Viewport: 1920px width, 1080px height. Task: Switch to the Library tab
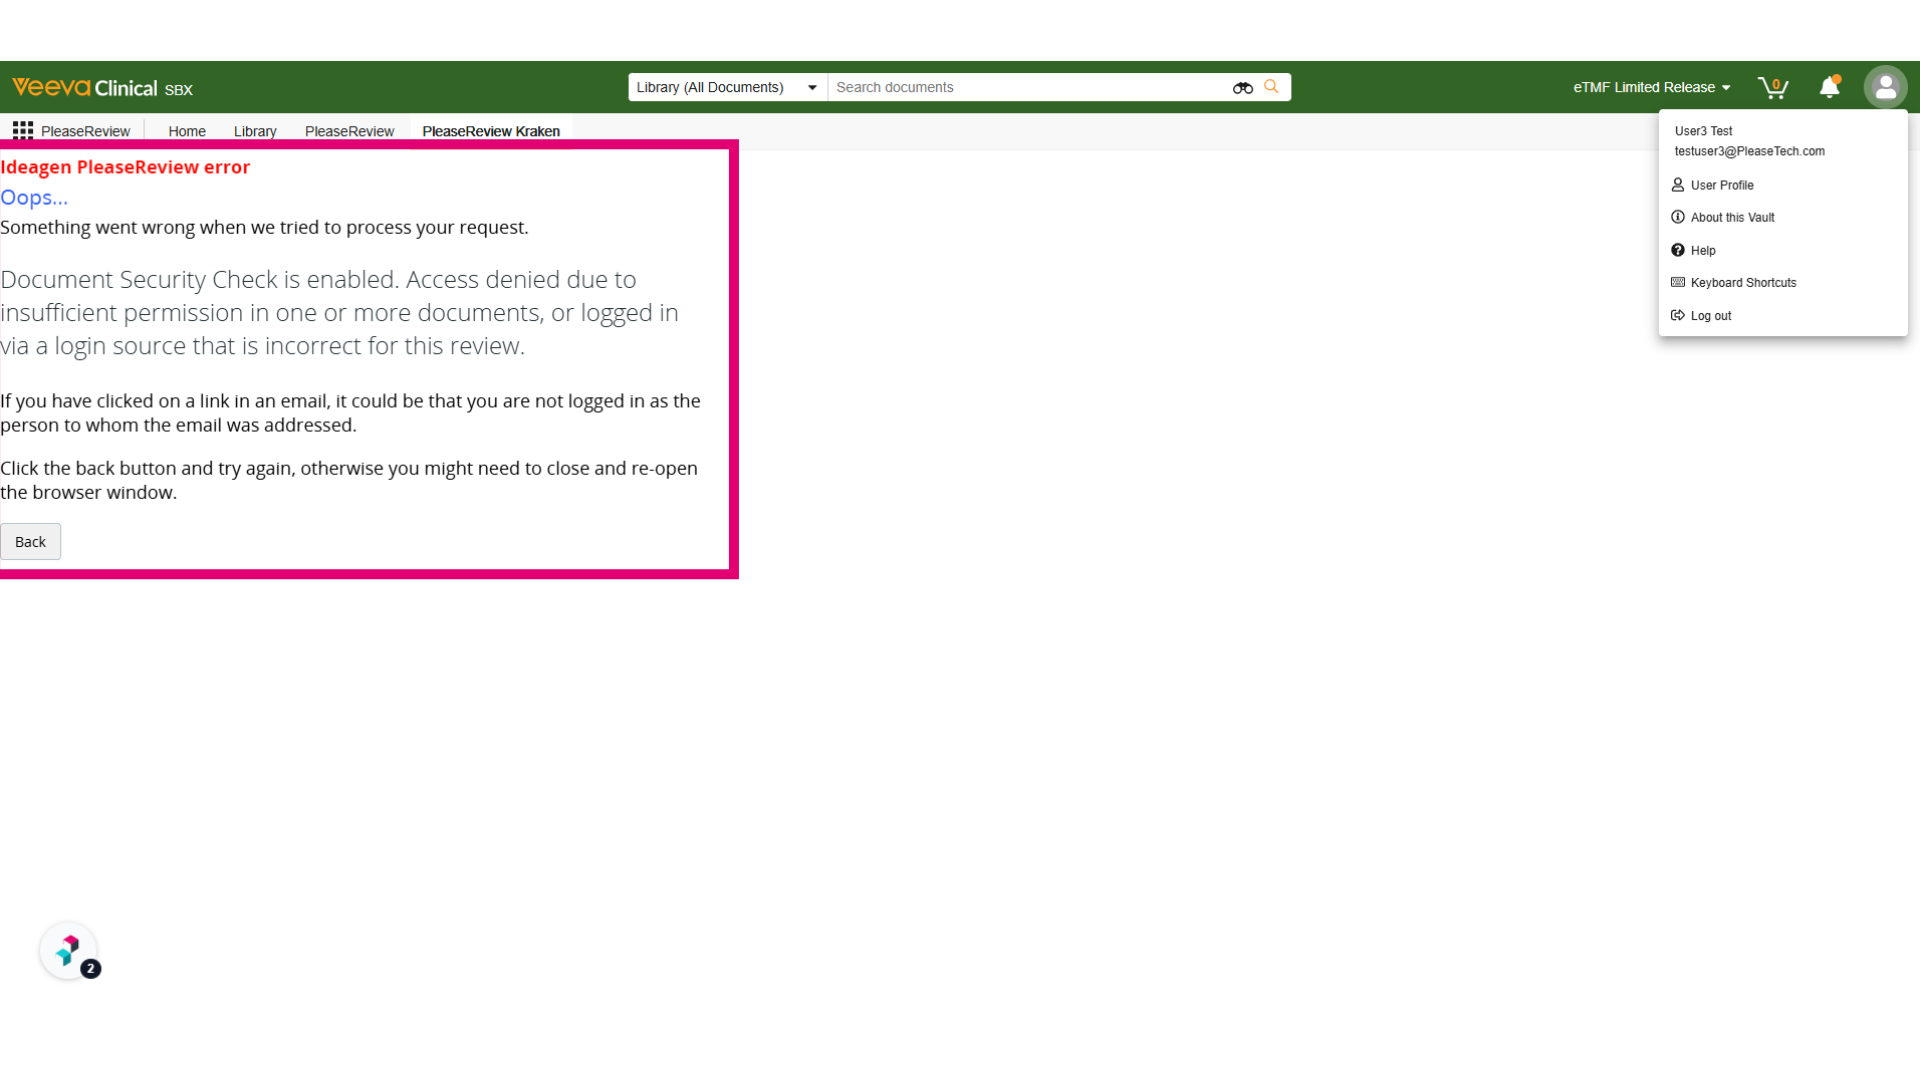click(x=255, y=131)
